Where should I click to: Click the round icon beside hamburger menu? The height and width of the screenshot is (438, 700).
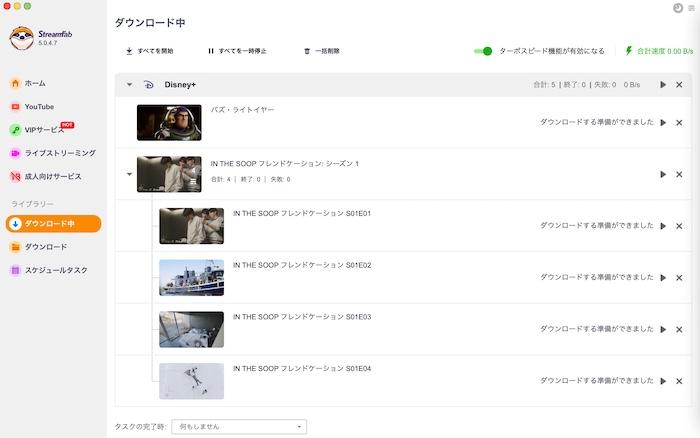[x=678, y=8]
